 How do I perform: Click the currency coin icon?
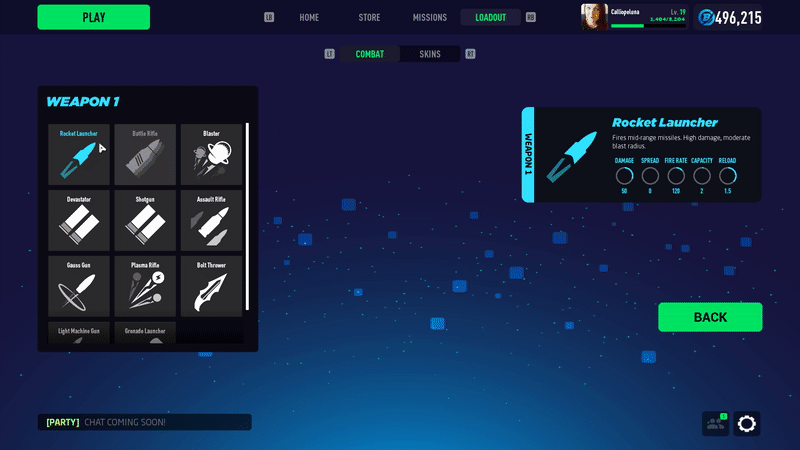point(707,17)
